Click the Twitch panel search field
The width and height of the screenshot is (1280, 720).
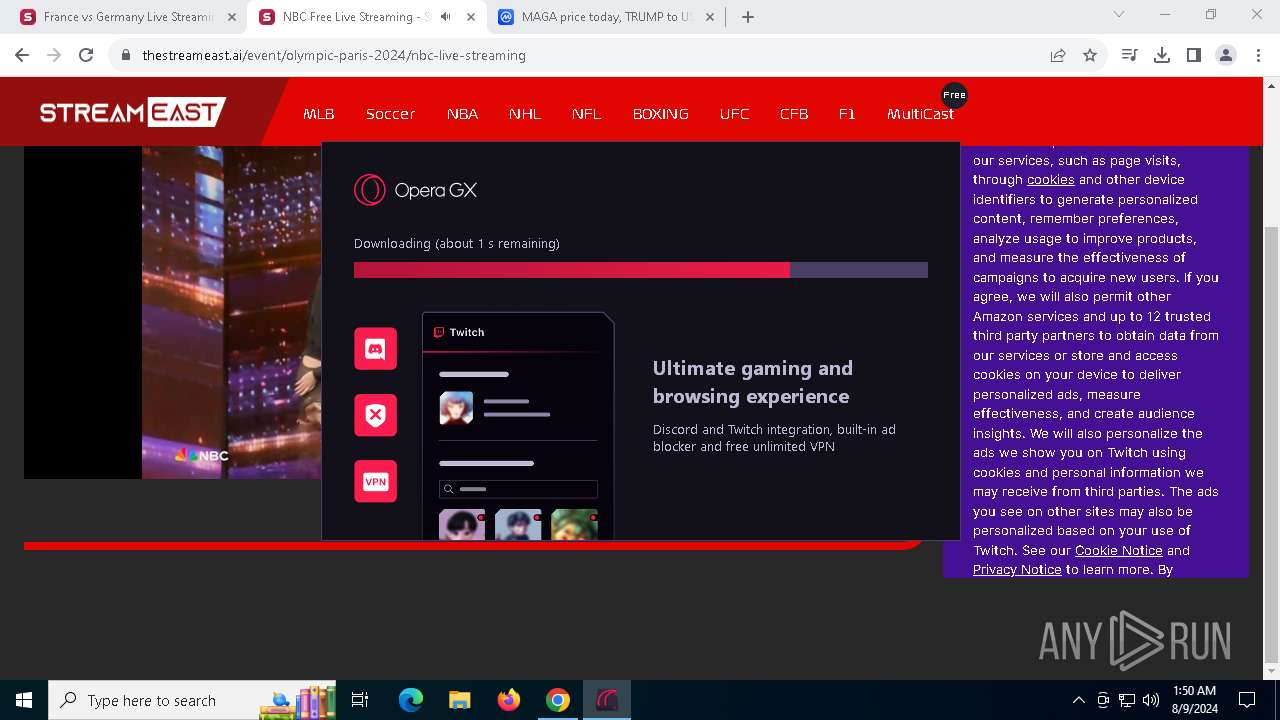click(x=518, y=489)
